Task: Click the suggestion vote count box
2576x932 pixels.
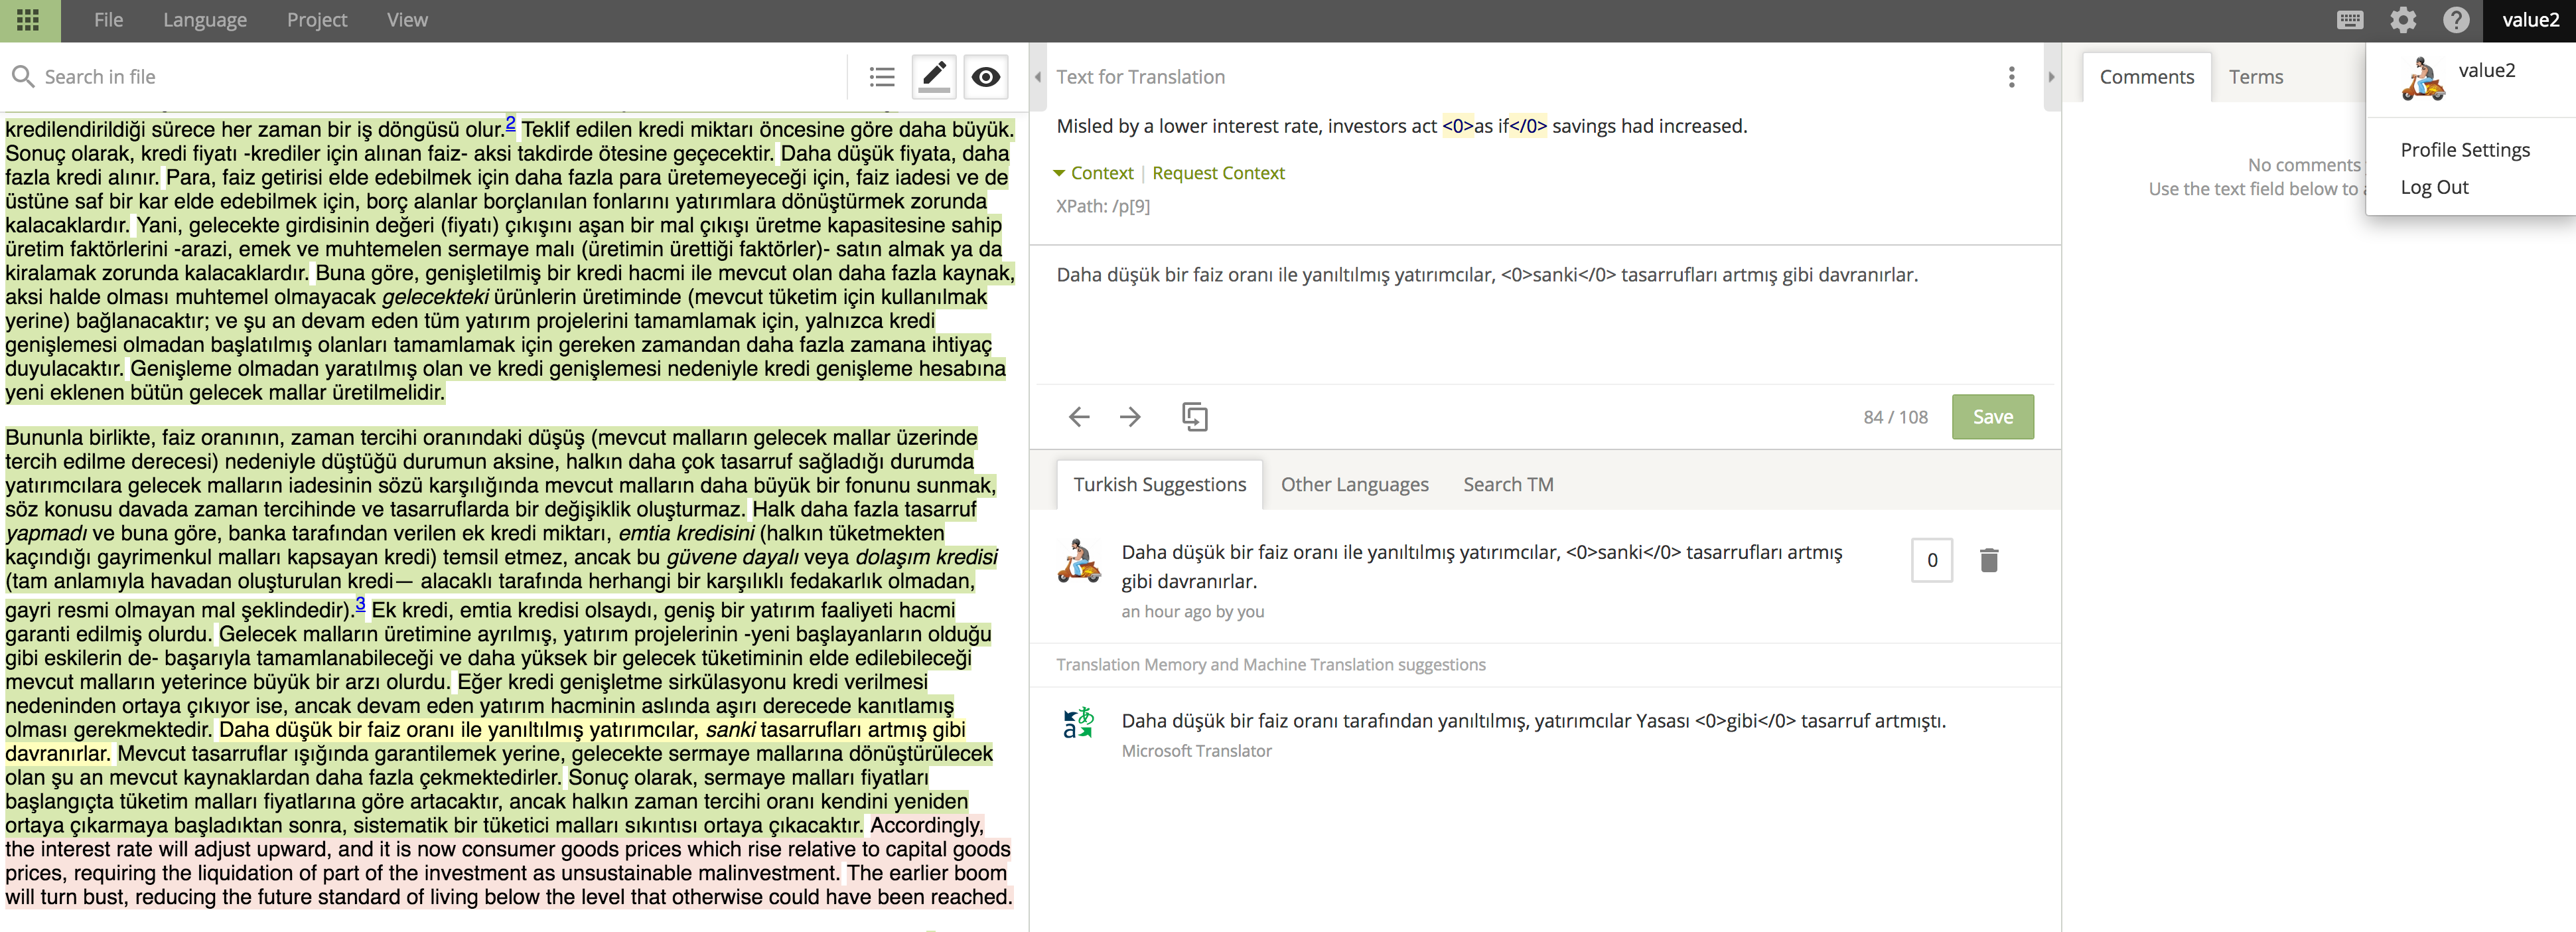Action: point(1931,560)
